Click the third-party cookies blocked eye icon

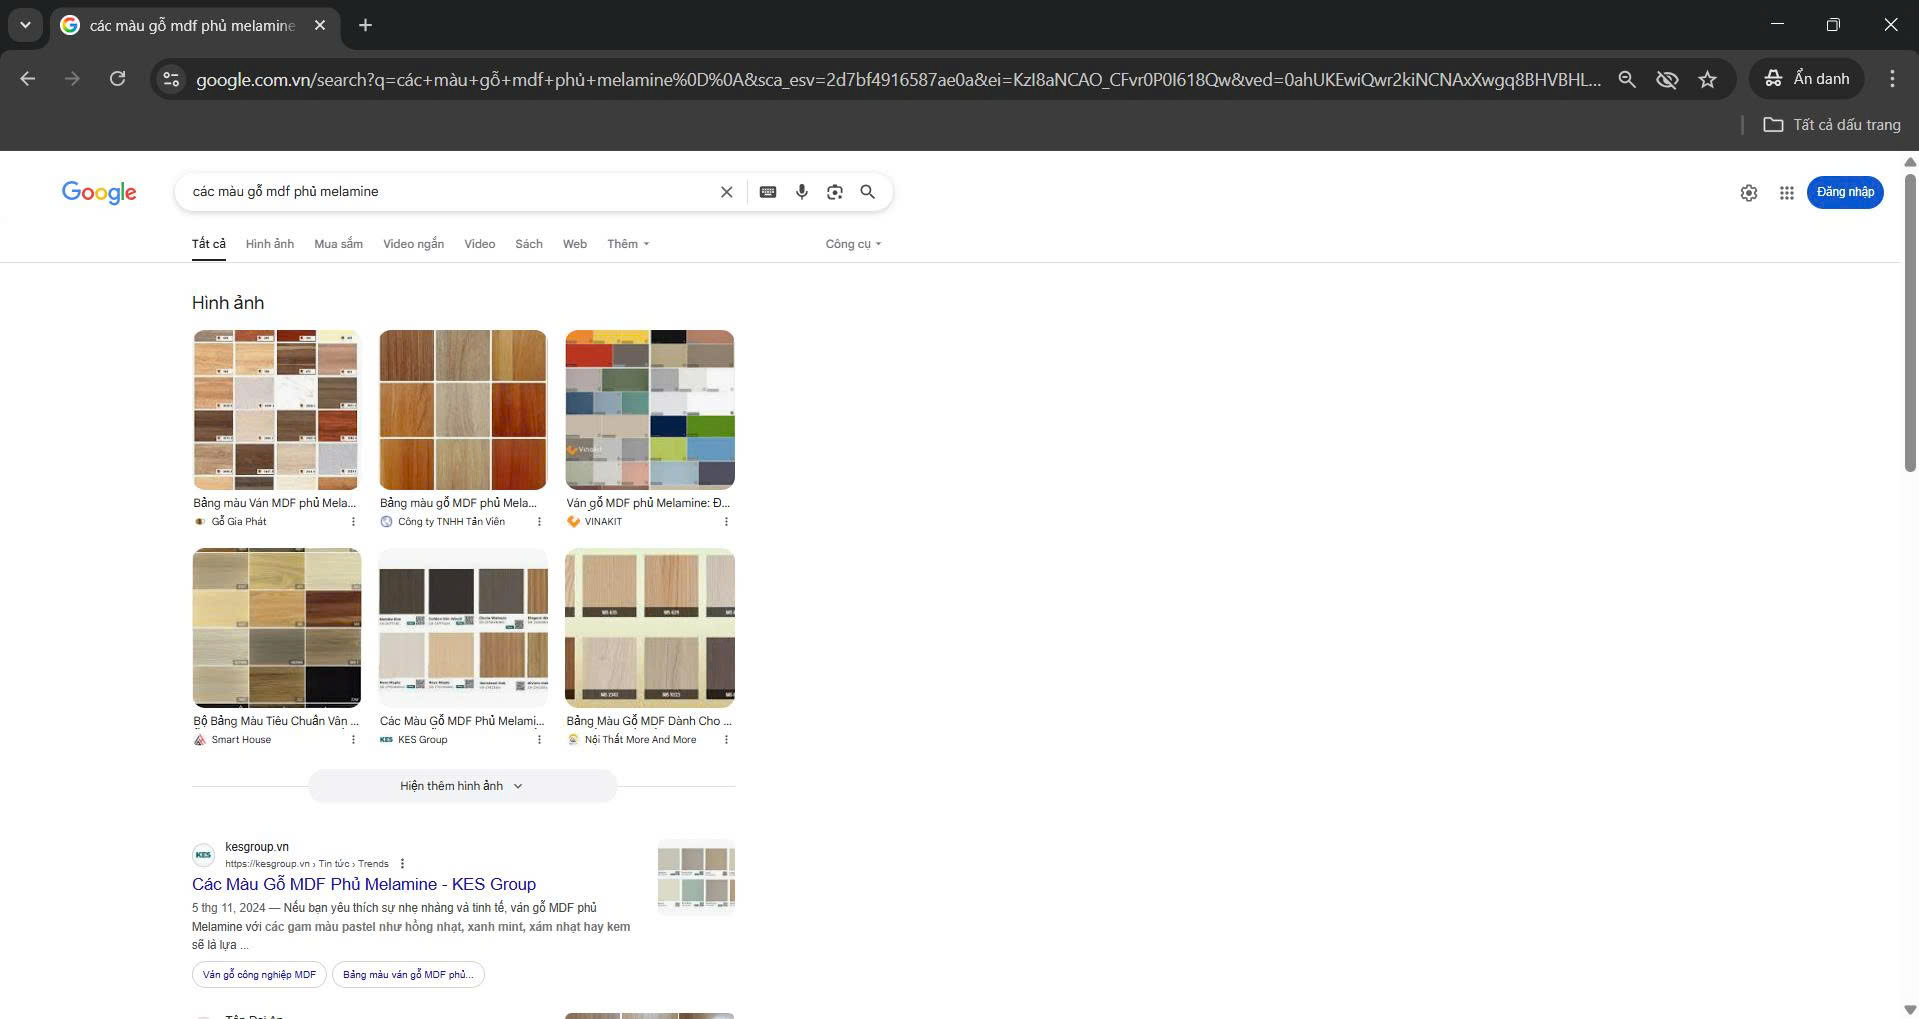1667,79
